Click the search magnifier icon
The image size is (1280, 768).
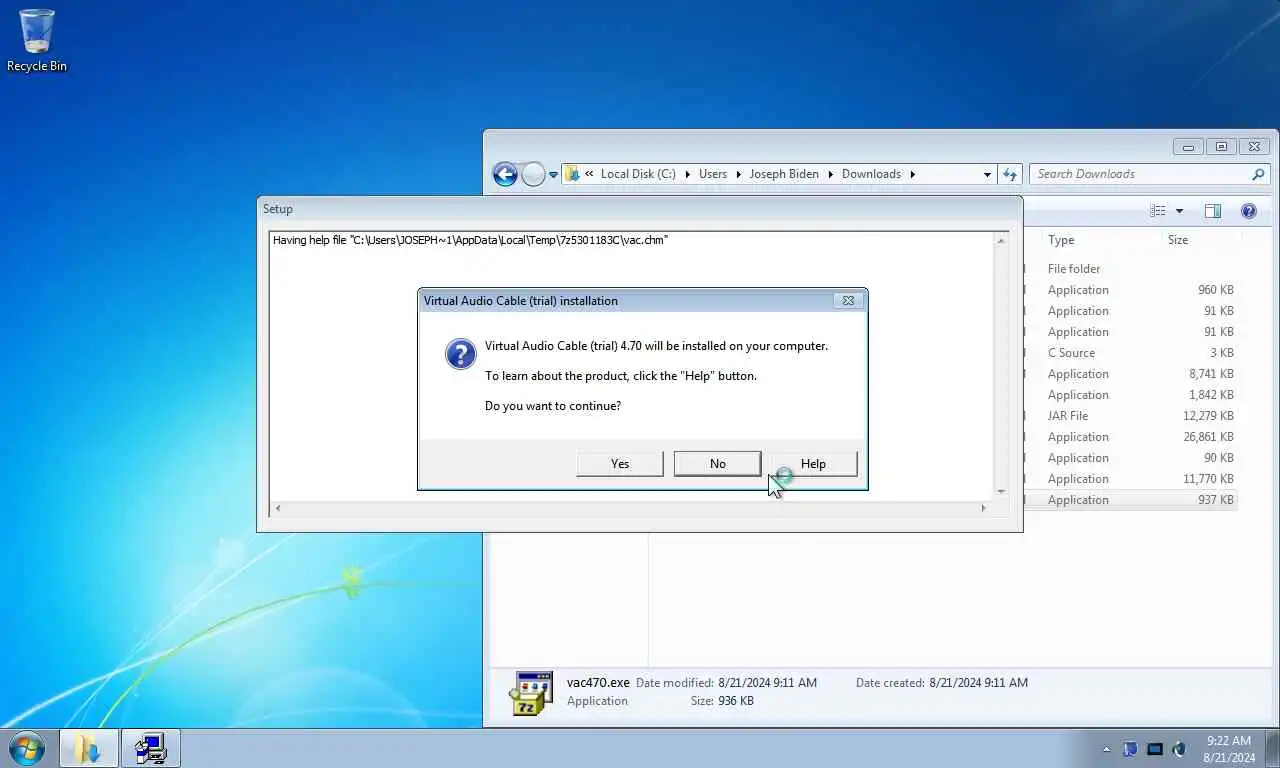point(1258,174)
